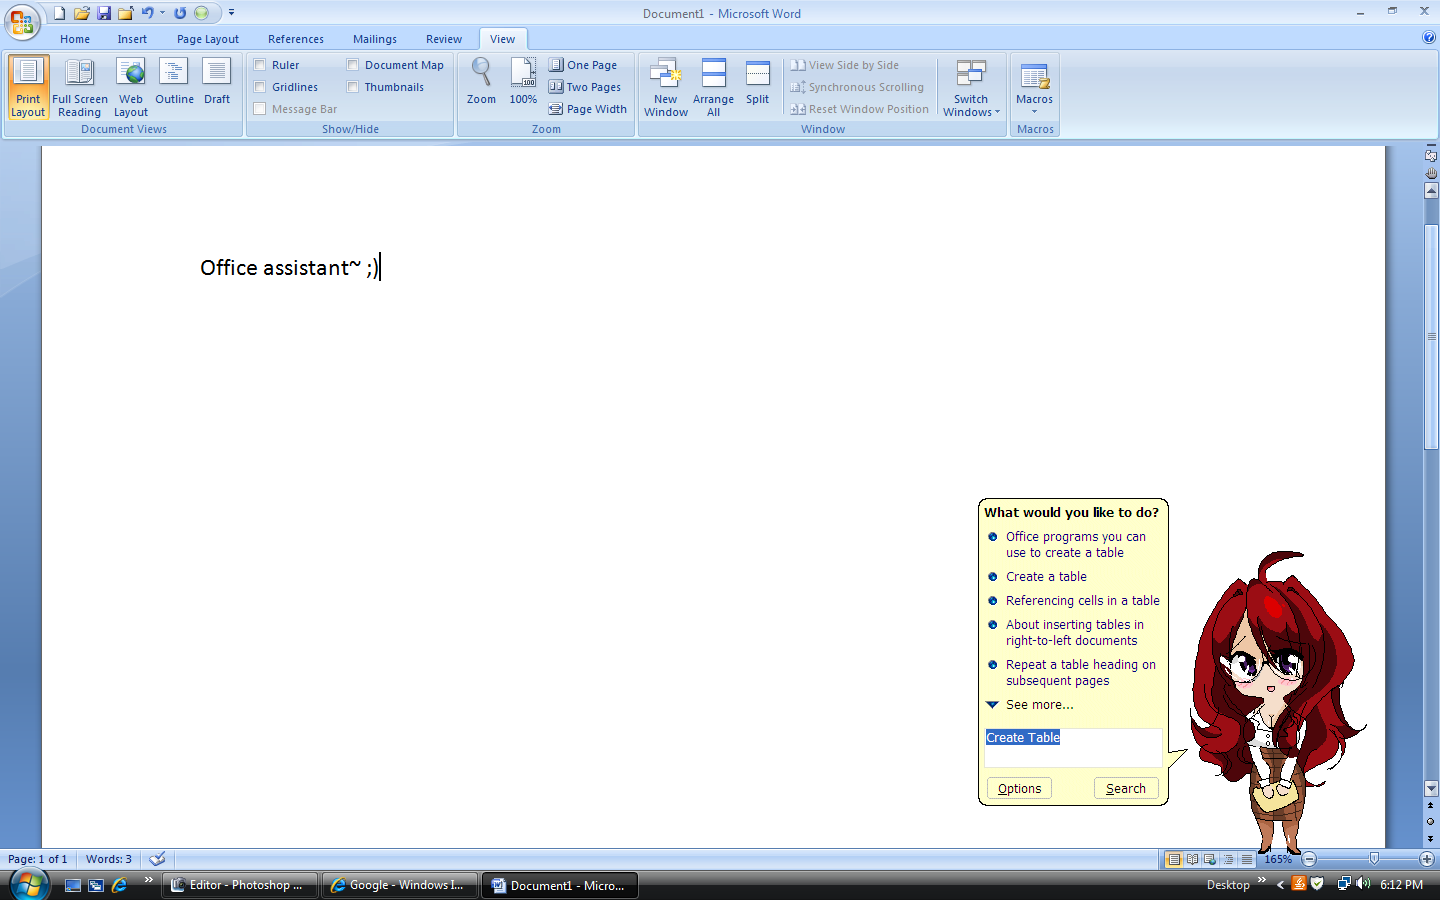This screenshot has height=900, width=1440.
Task: Click status bar Full Screen Reading button
Action: pos(1192,859)
